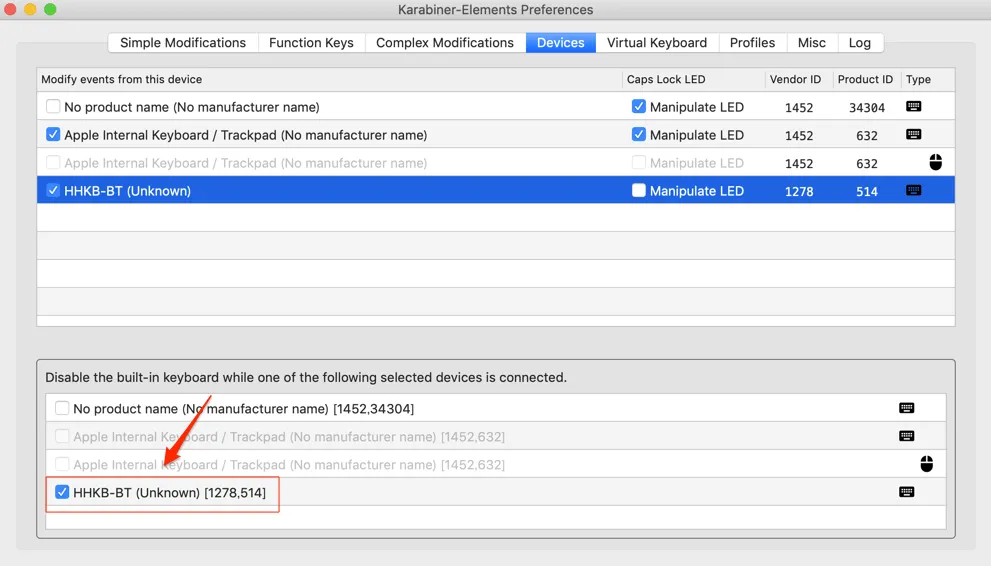
Task: Uncheck Apple Internal Keyboard modify events checkbox
Action: click(53, 134)
